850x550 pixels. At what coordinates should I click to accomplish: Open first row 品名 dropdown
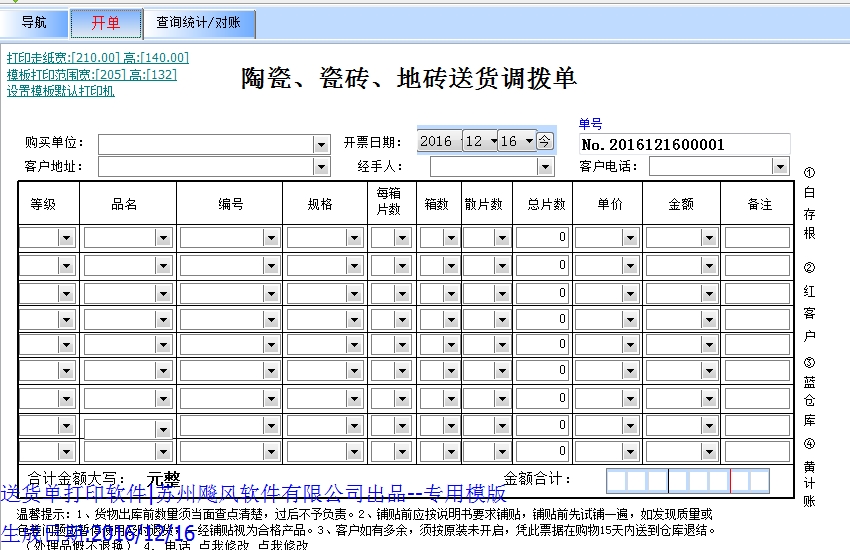tap(163, 238)
